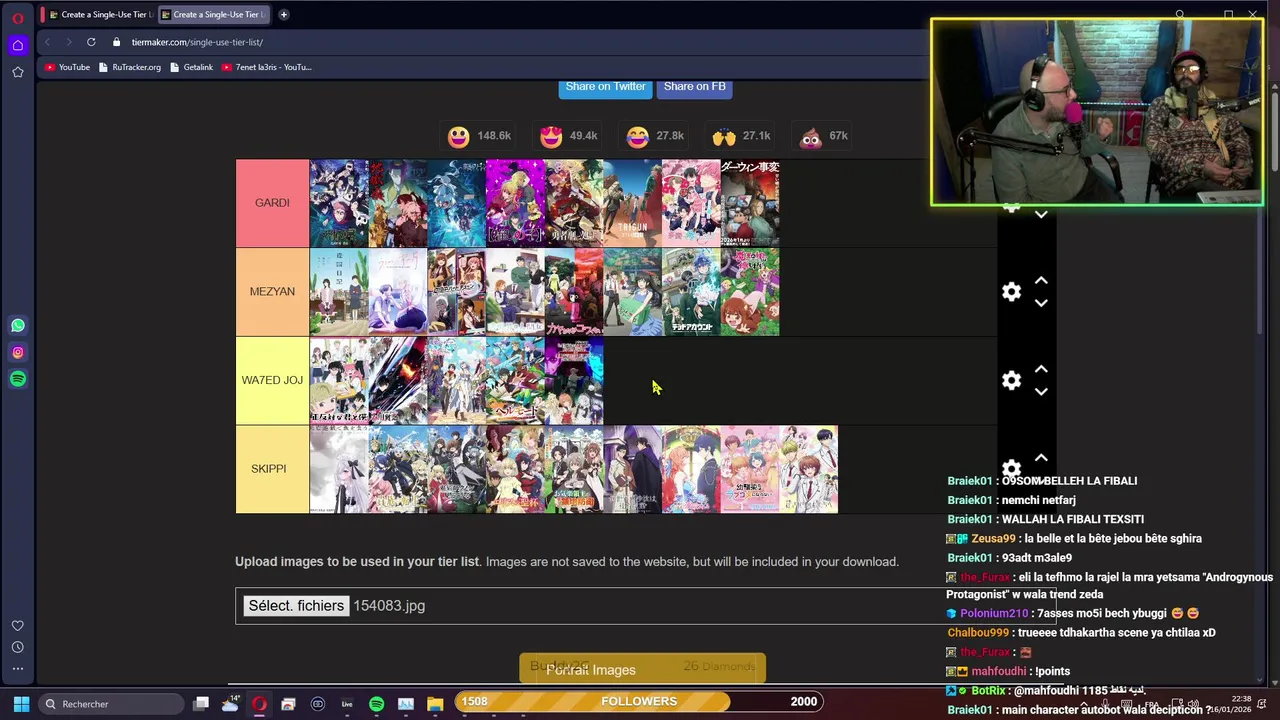
Task: Go forward to next page
Action: tap(69, 42)
